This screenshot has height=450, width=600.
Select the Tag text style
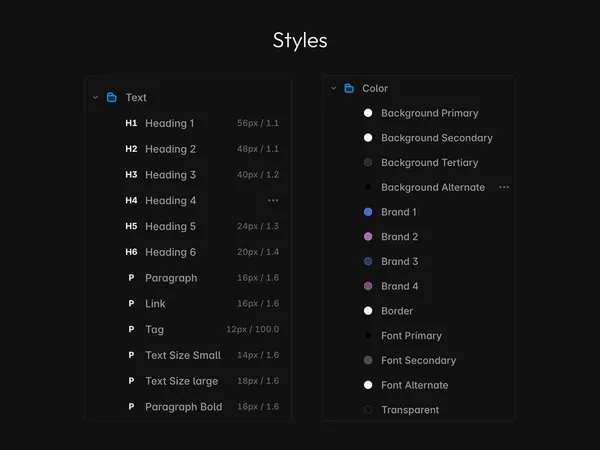click(154, 330)
